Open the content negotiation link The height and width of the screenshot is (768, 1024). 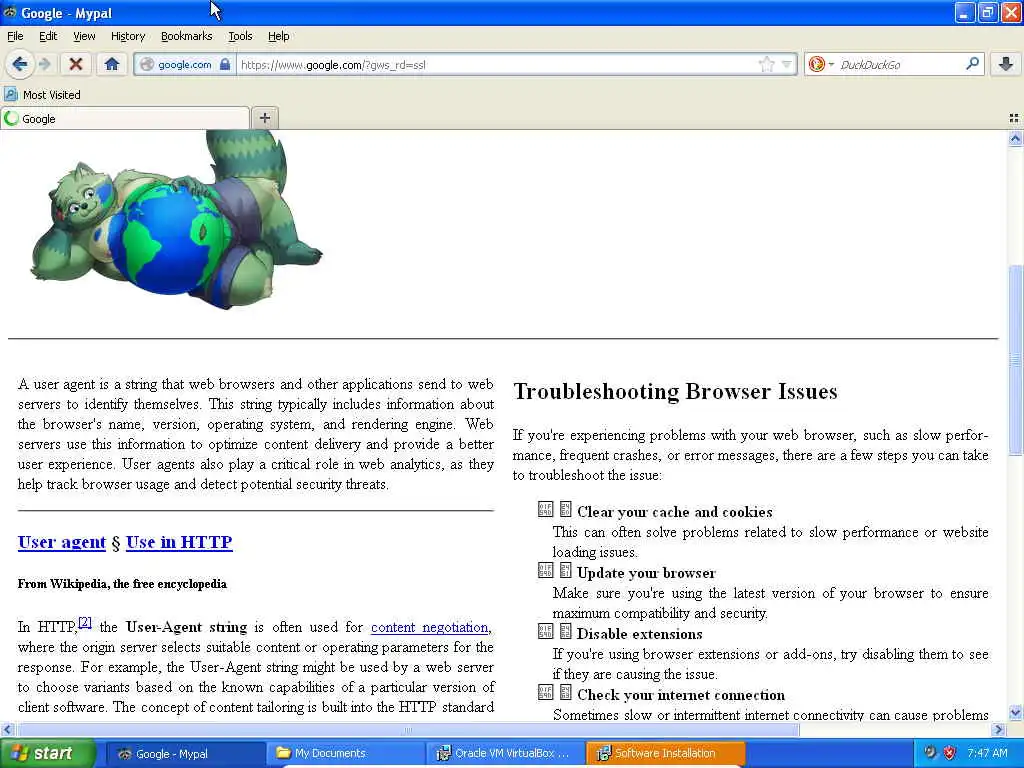429,628
